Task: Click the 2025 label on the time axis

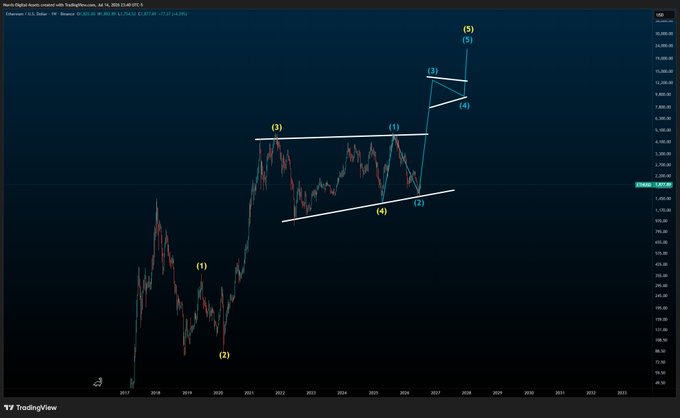Action: point(373,393)
